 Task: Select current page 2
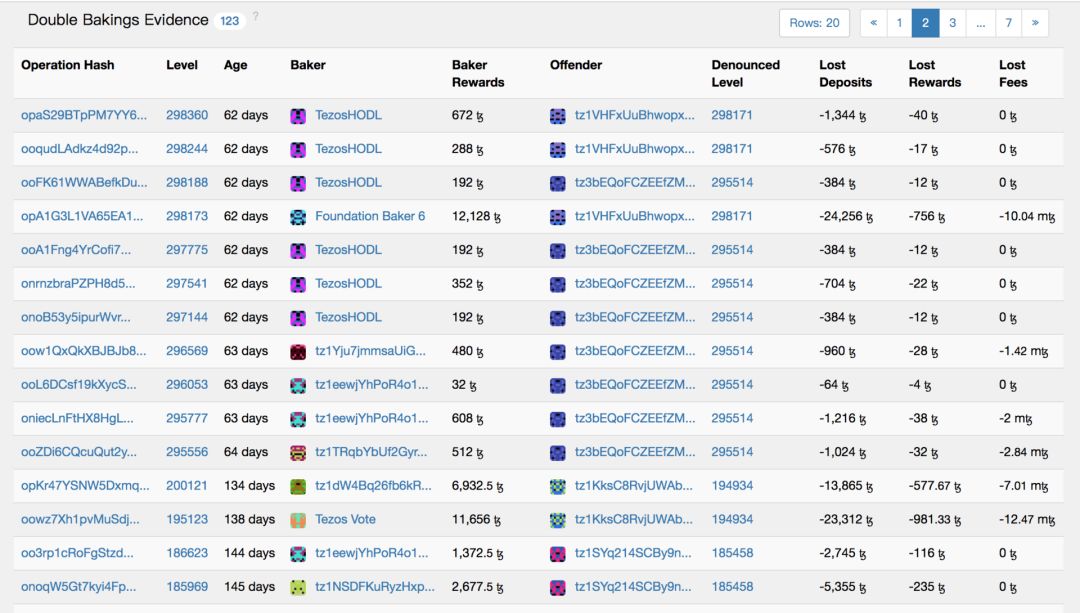(x=925, y=23)
